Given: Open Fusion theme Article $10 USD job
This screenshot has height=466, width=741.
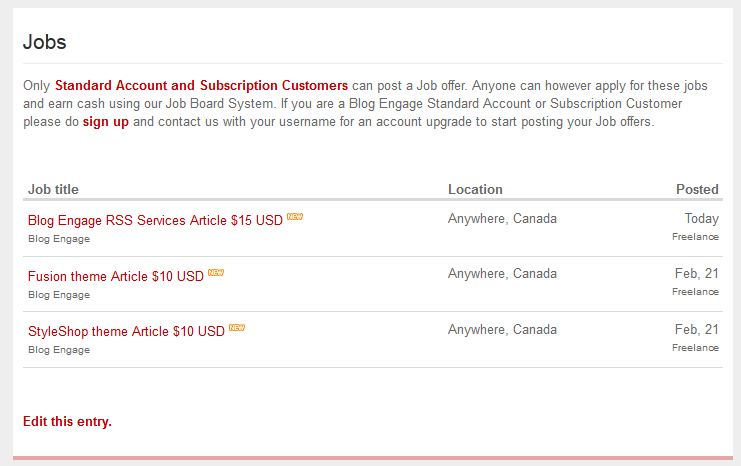Looking at the screenshot, I should [x=116, y=276].
